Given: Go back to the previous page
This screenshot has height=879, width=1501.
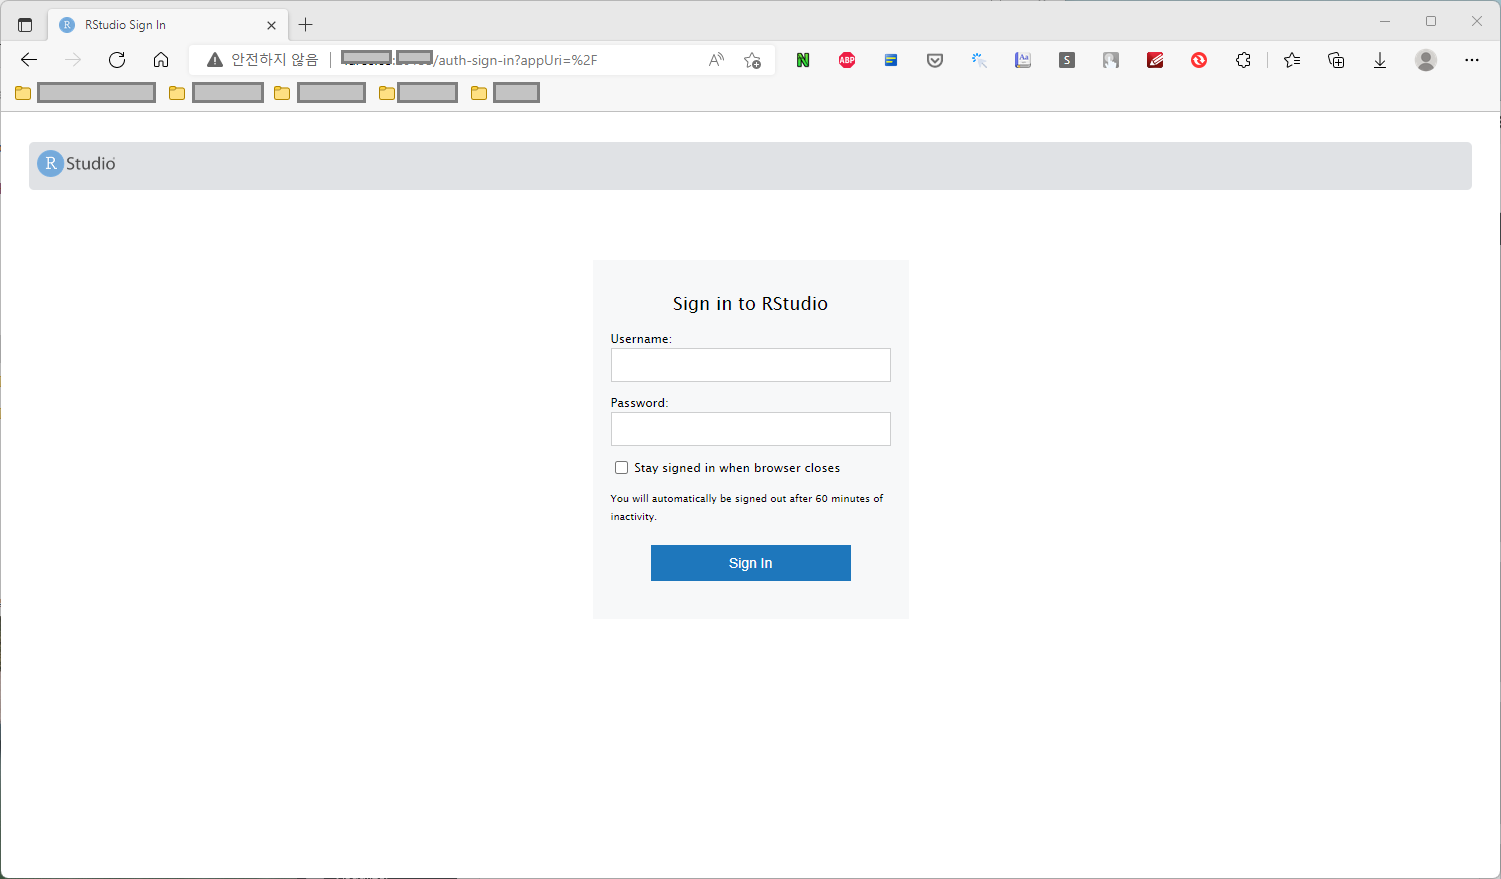Looking at the screenshot, I should pyautogui.click(x=29, y=60).
